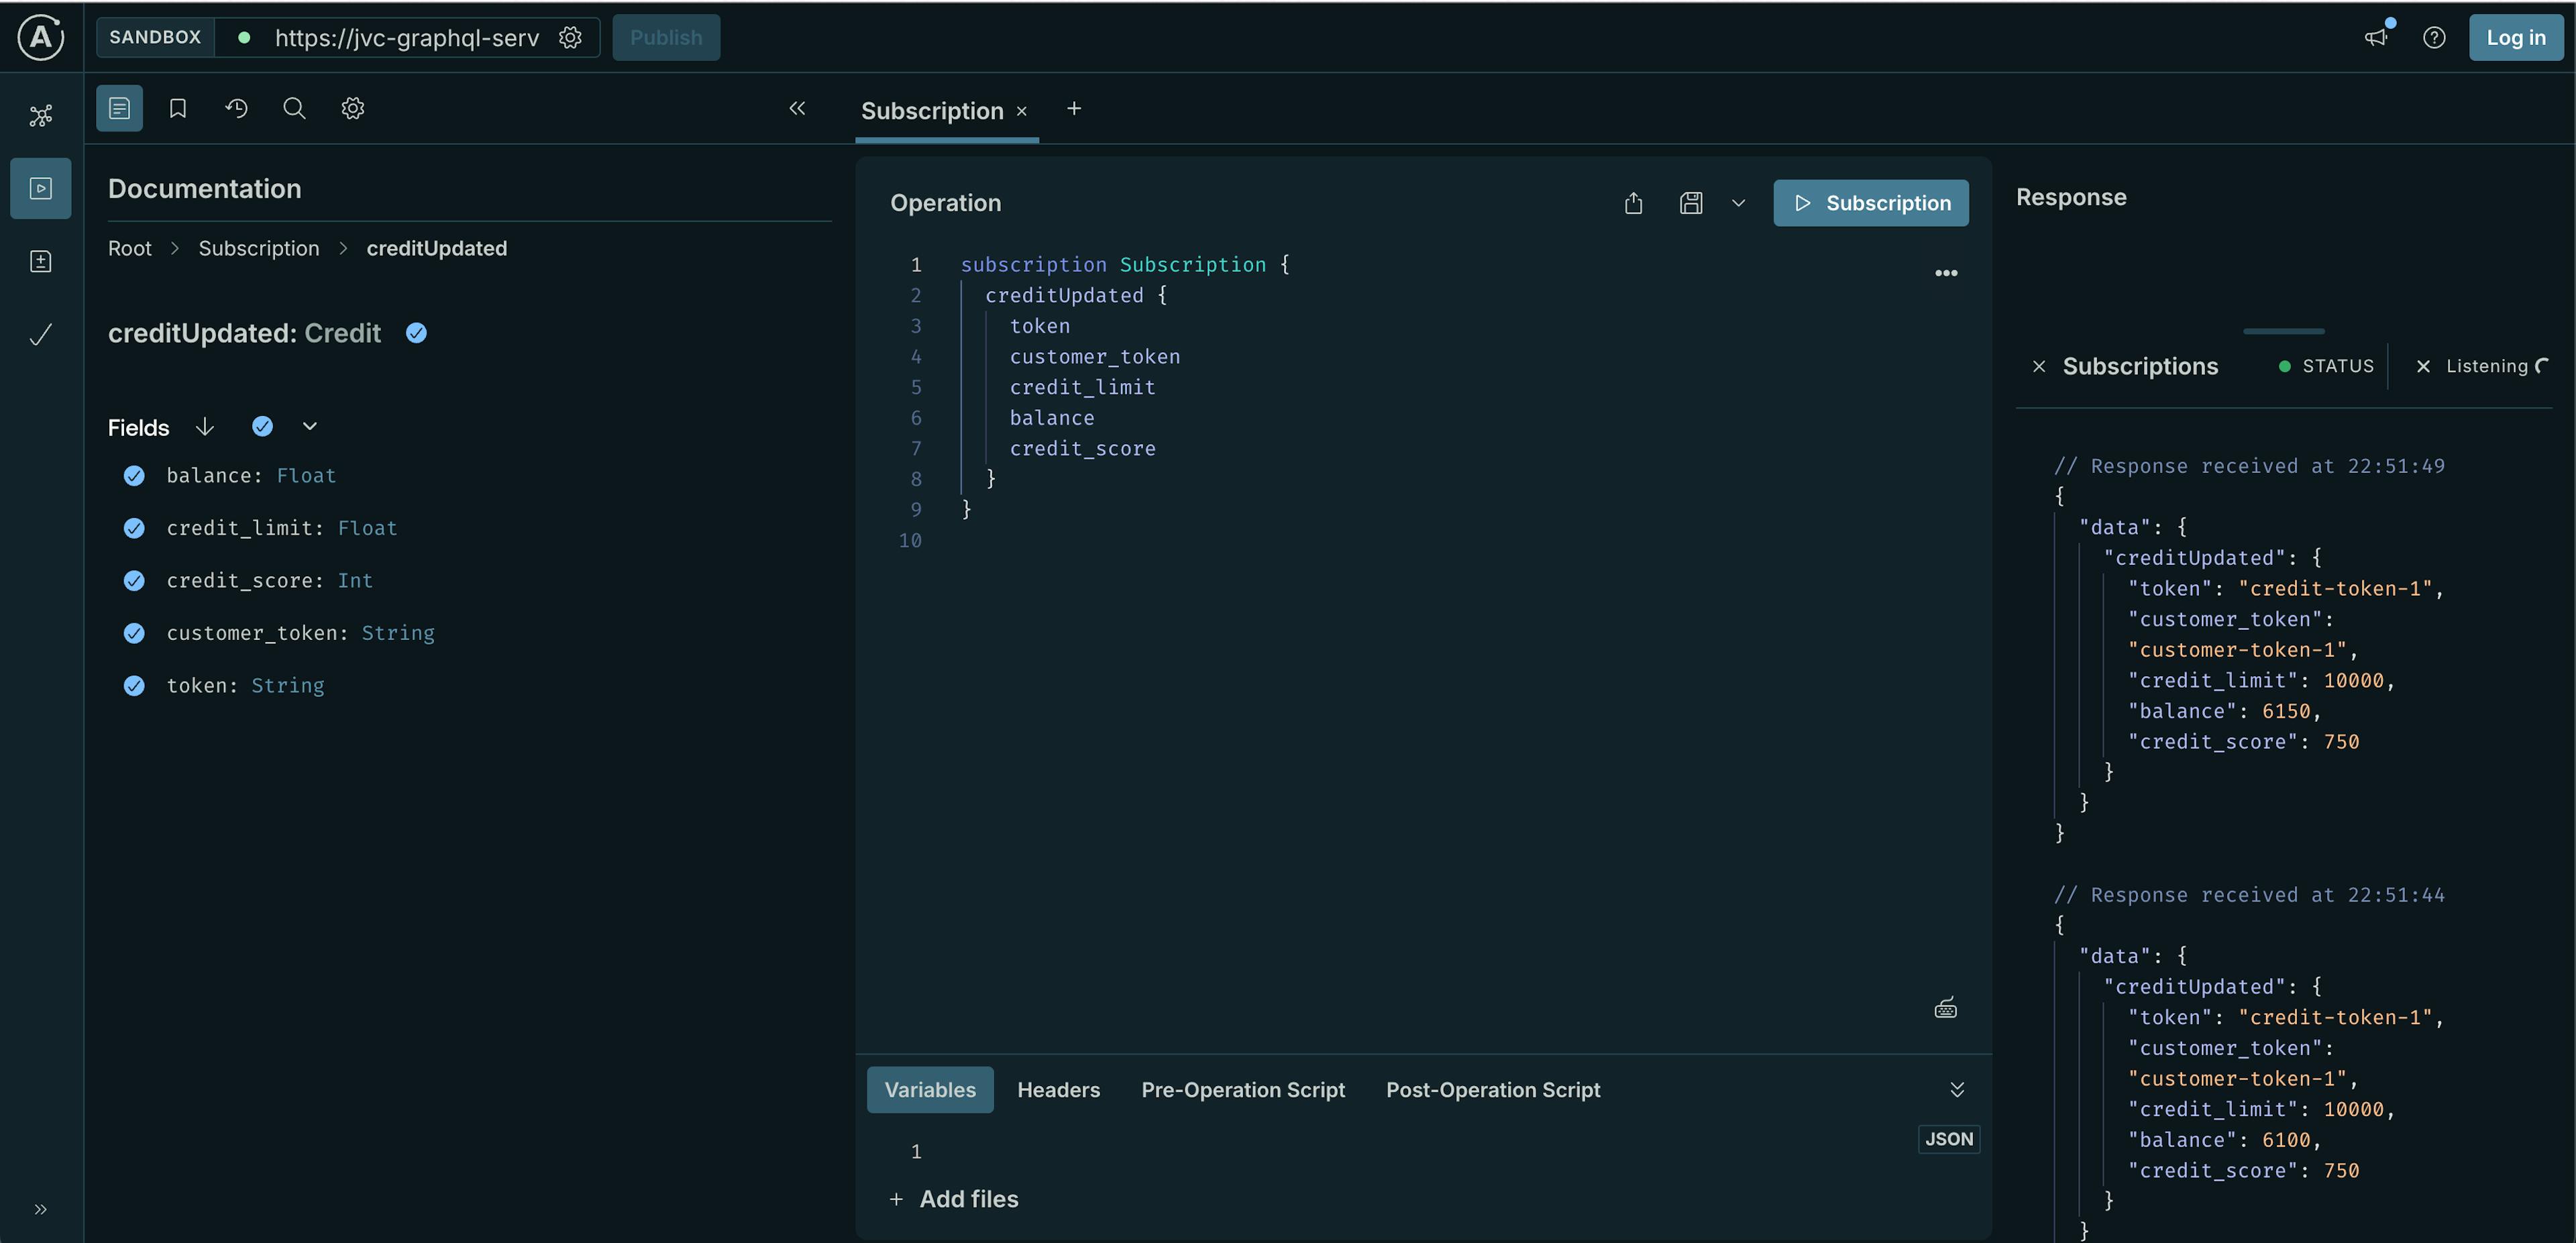
Task: Collapse the documentation panel with double chevron
Action: [x=797, y=108]
